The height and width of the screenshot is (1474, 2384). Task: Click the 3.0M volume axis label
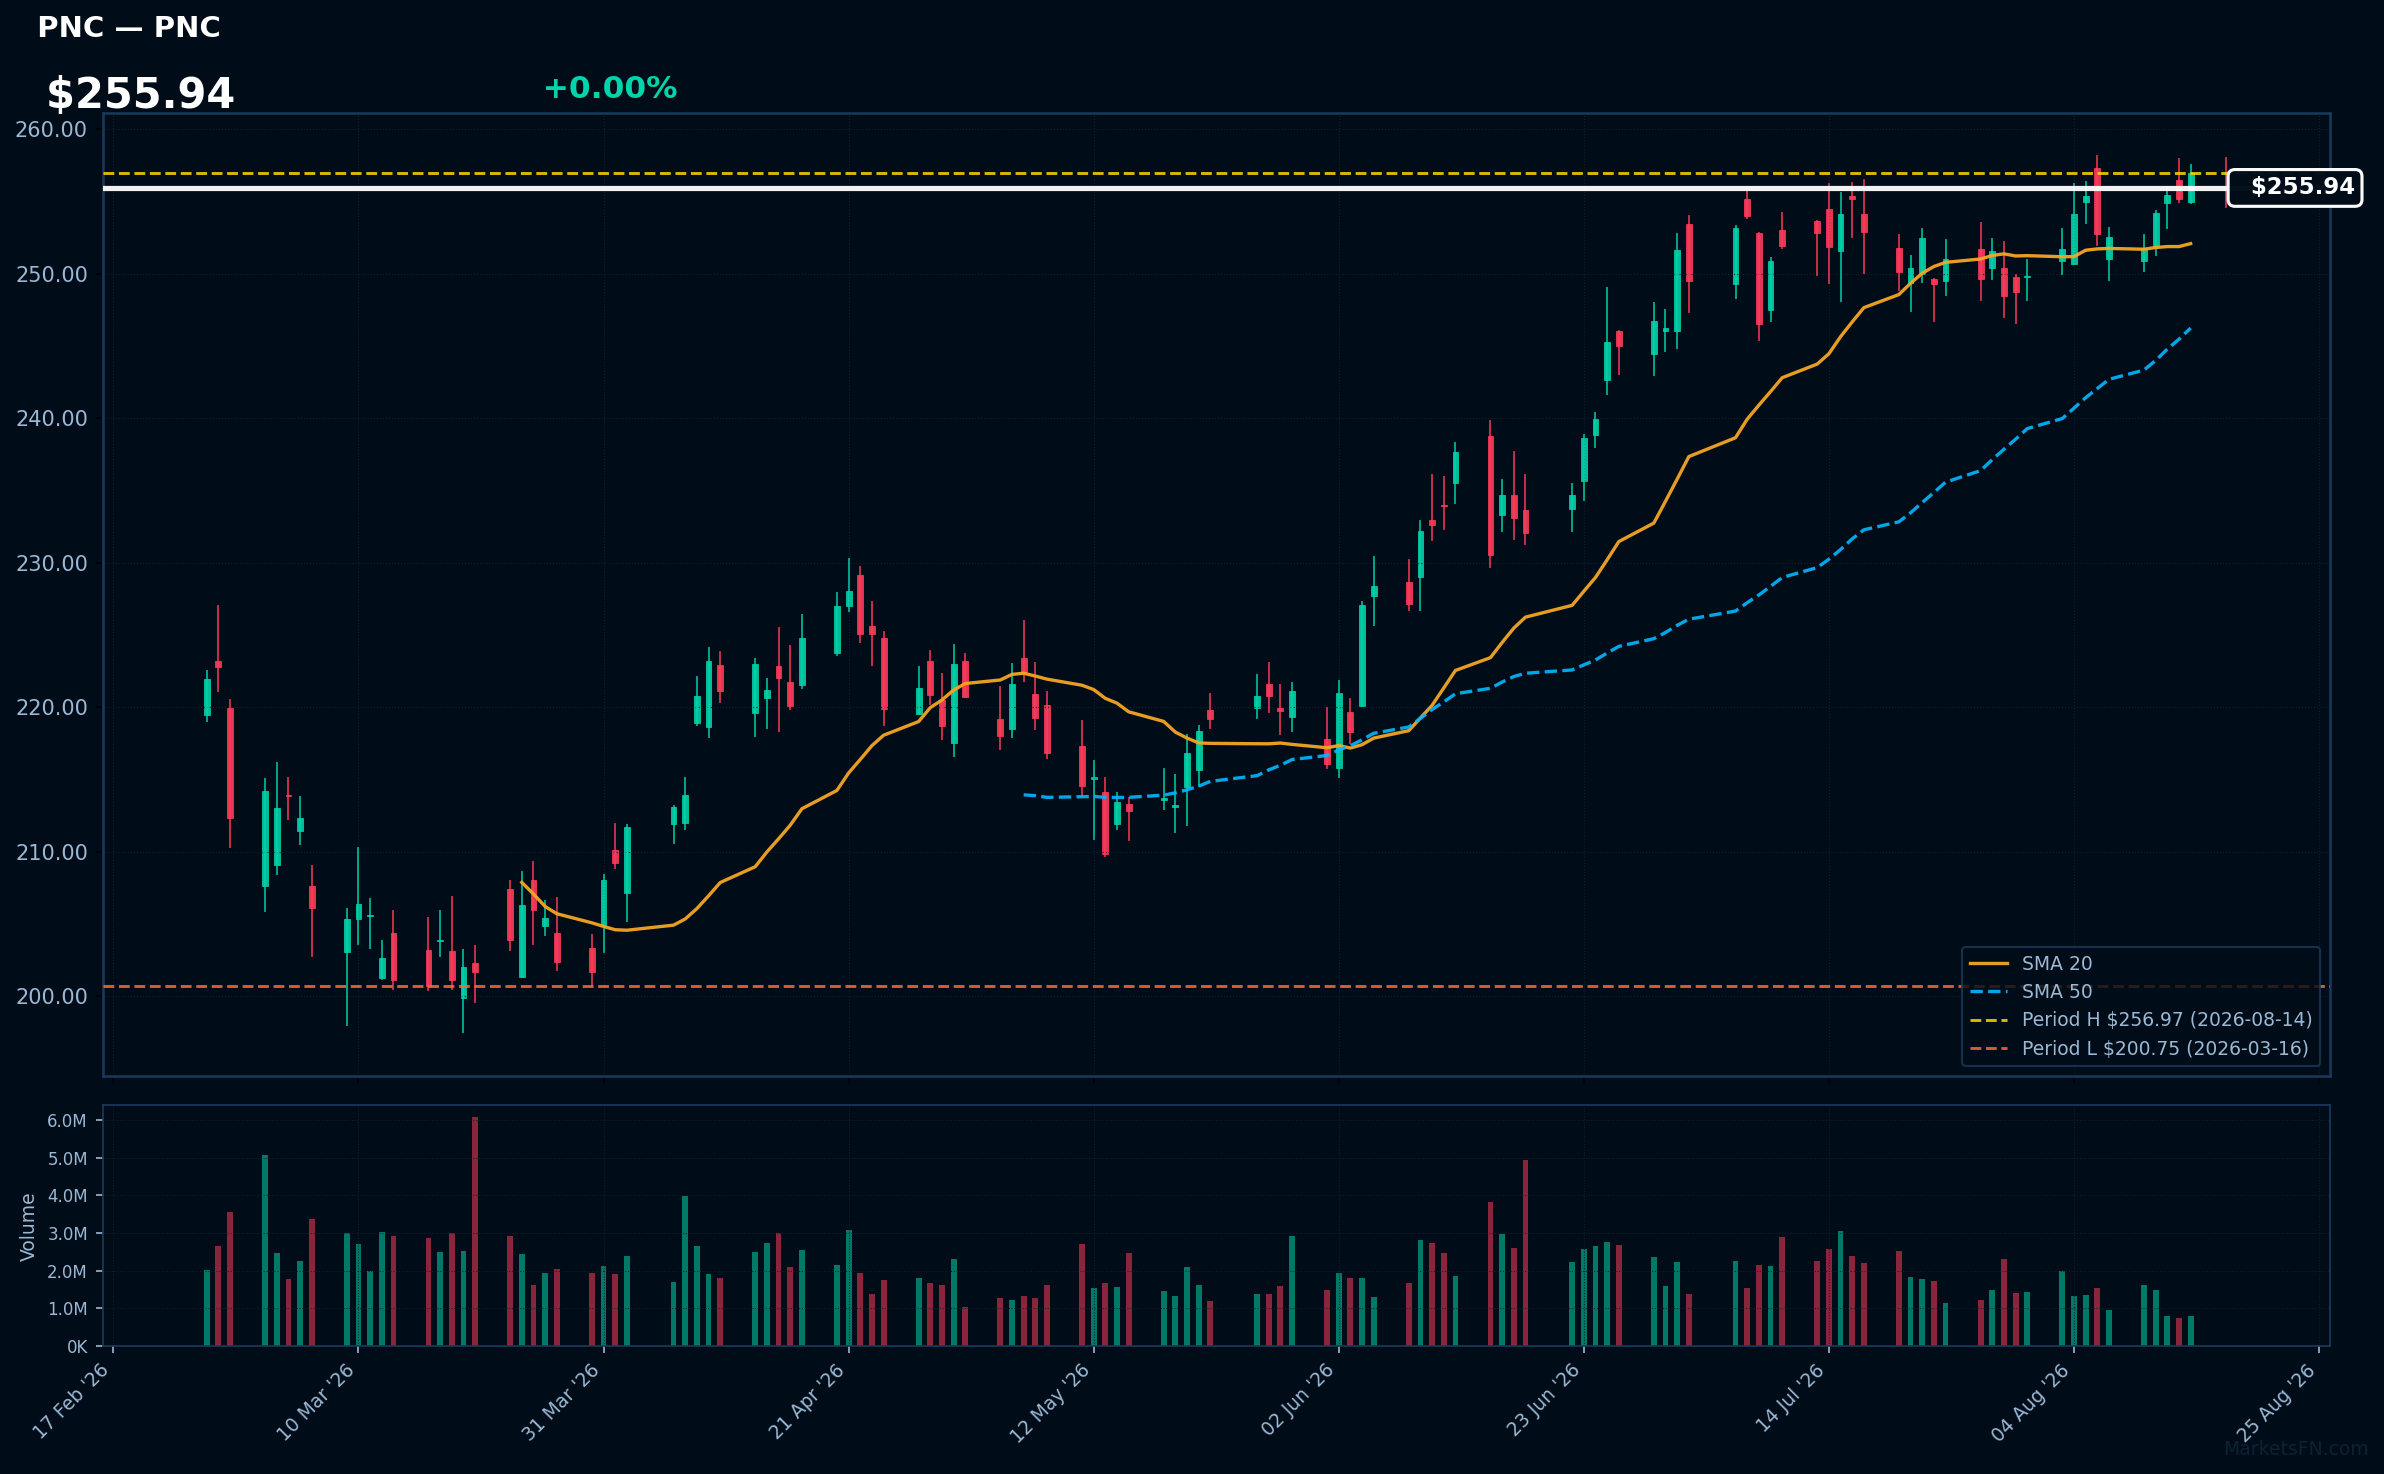pyautogui.click(x=67, y=1234)
